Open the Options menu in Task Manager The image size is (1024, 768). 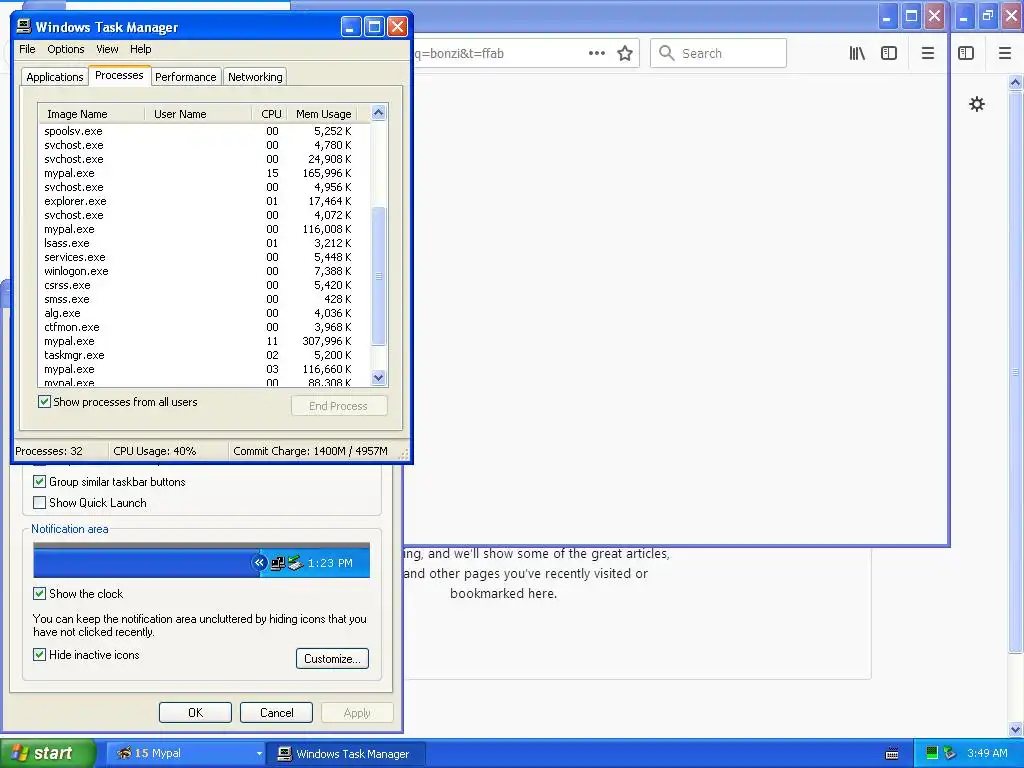[x=66, y=49]
